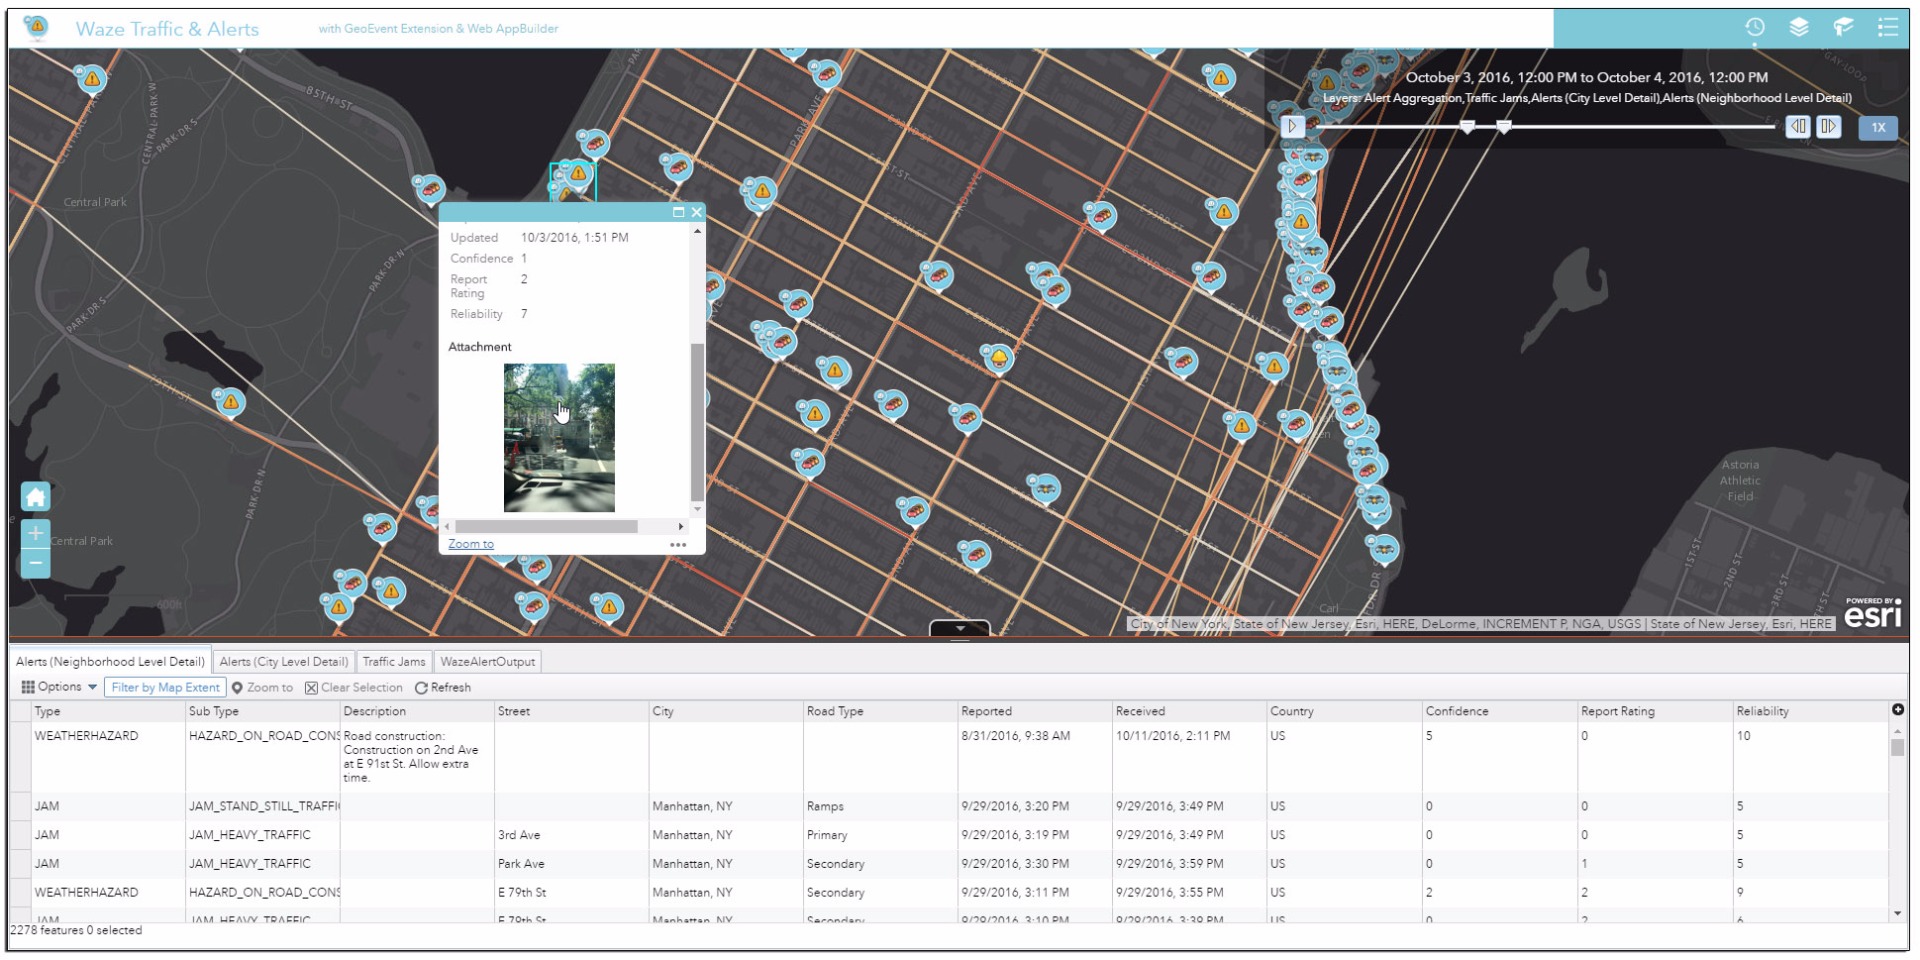Select the table row with 3rd Ave
Screen dimensions: 1920x960
pos(950,835)
